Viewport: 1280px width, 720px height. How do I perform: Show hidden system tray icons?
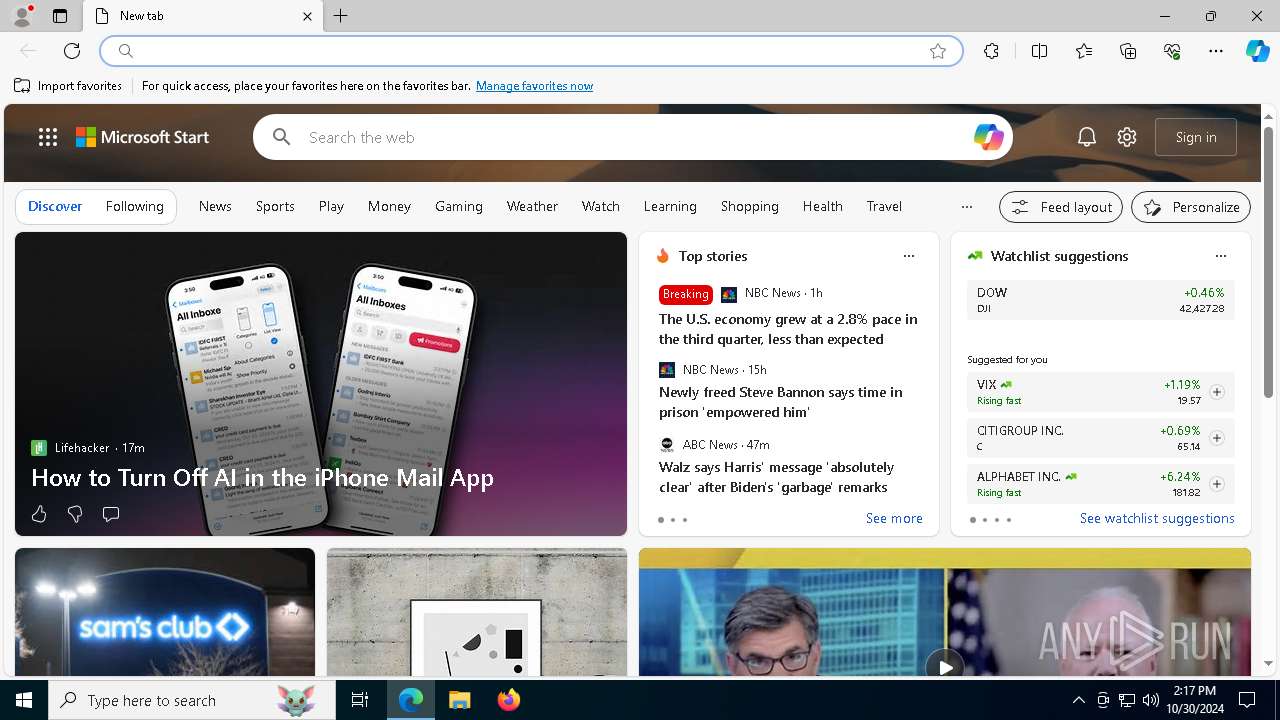1078,700
